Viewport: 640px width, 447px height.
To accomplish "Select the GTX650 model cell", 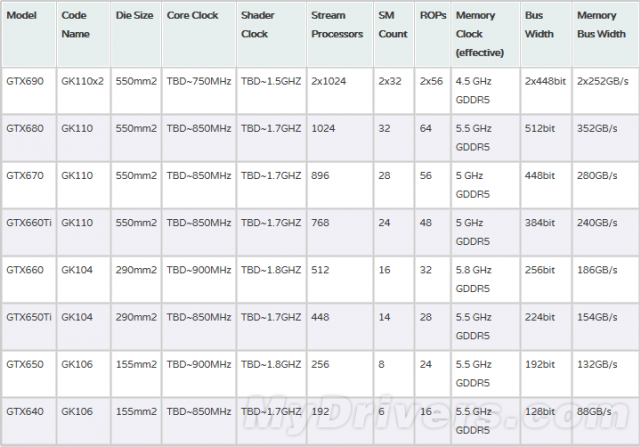I will click(x=29, y=374).
